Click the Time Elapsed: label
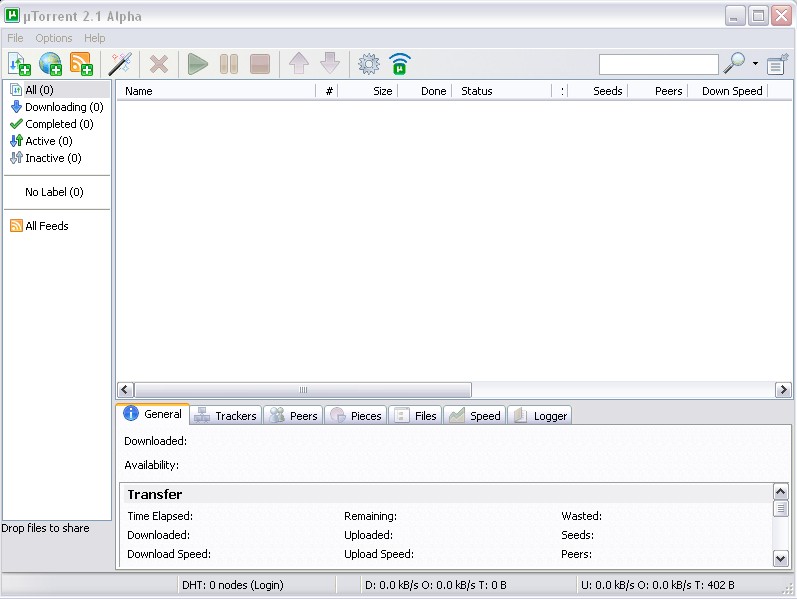797x599 pixels. [x=160, y=516]
